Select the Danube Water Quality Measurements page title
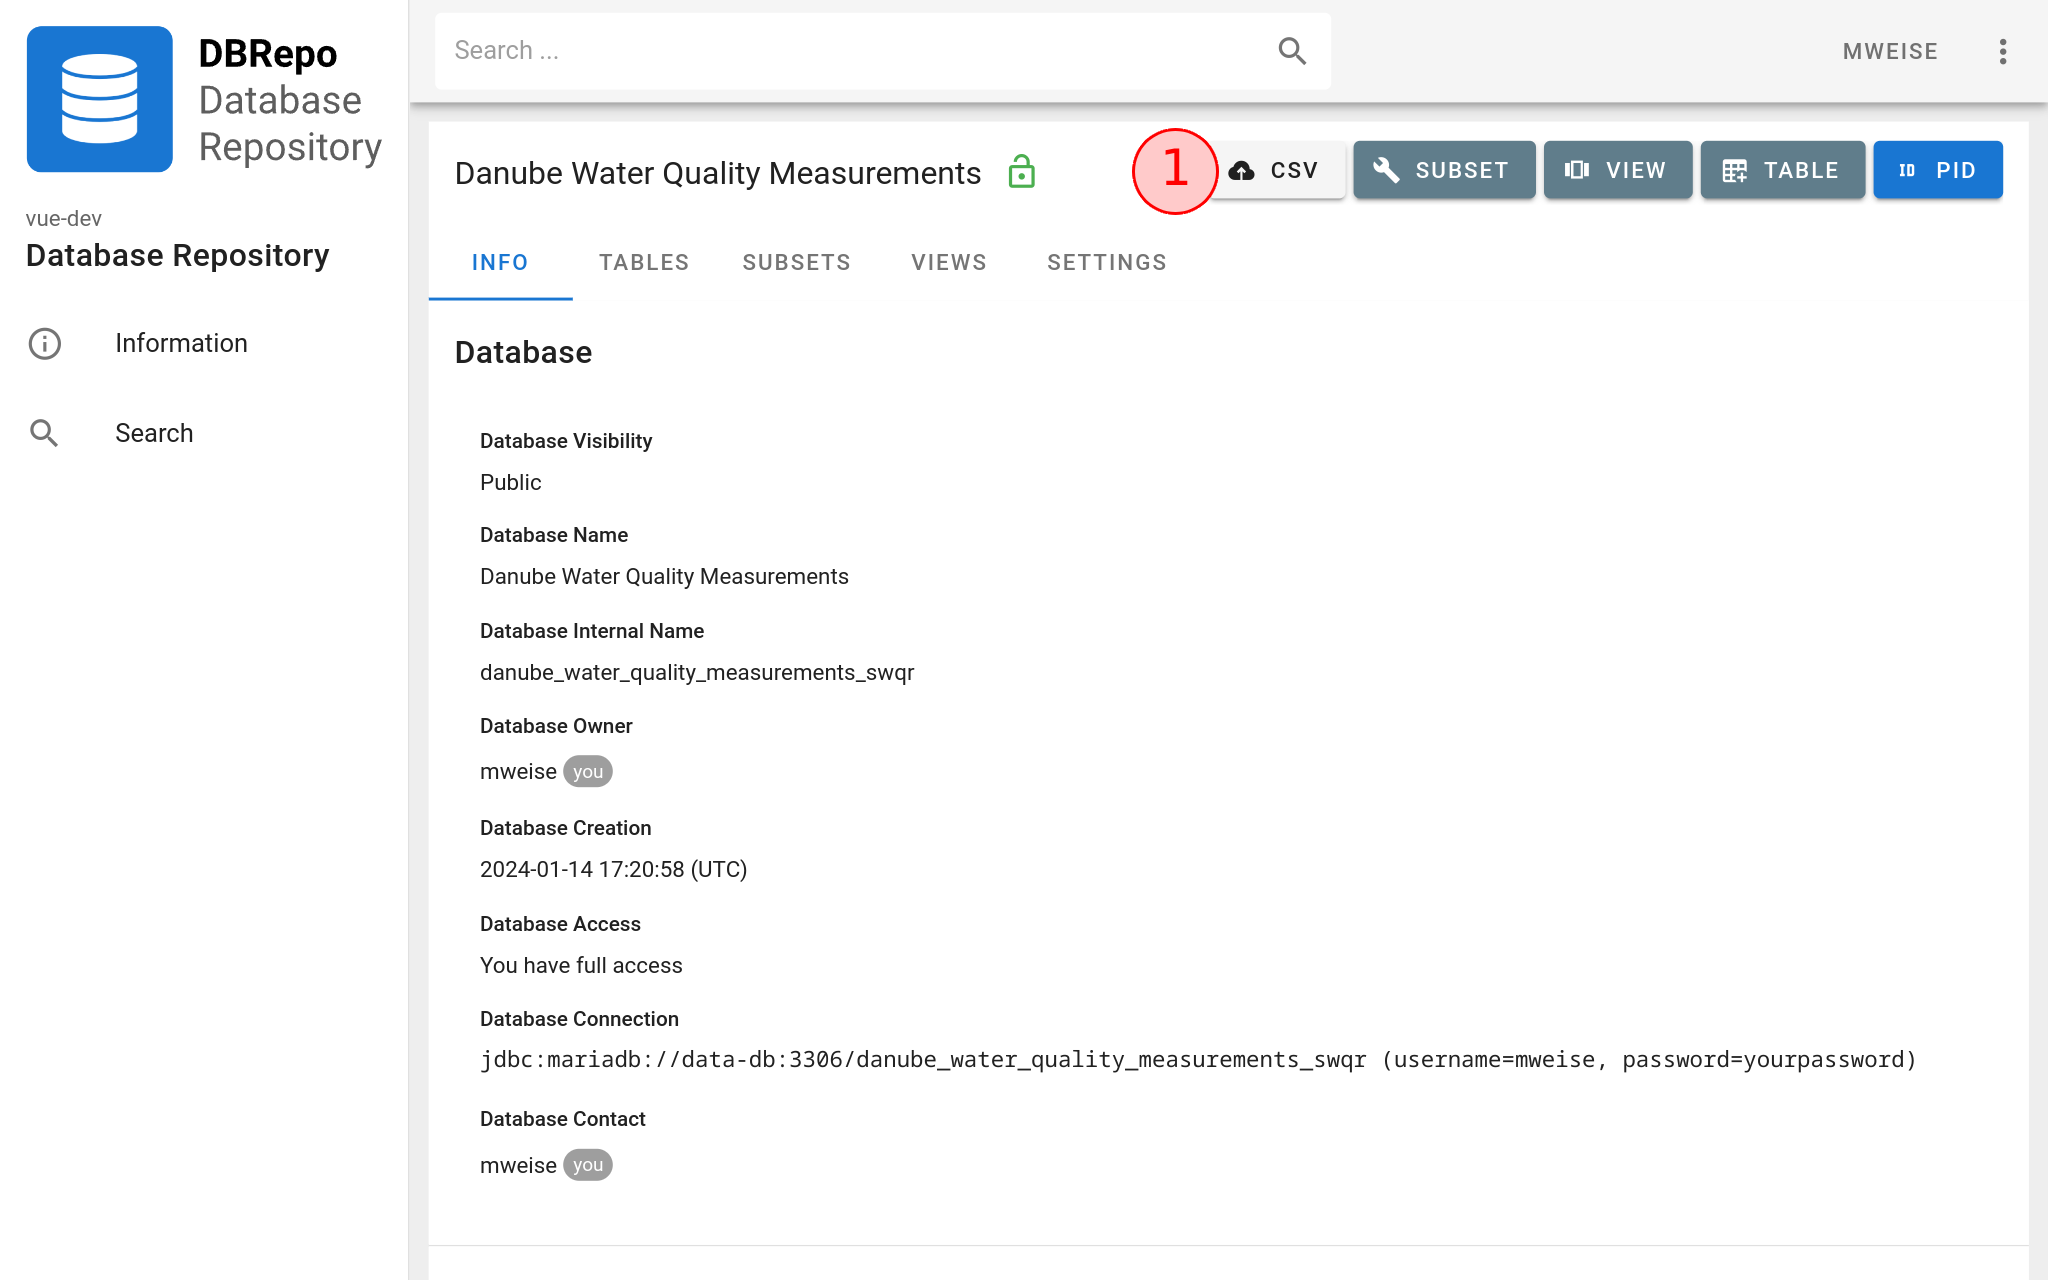The image size is (2048, 1280). pyautogui.click(x=718, y=173)
